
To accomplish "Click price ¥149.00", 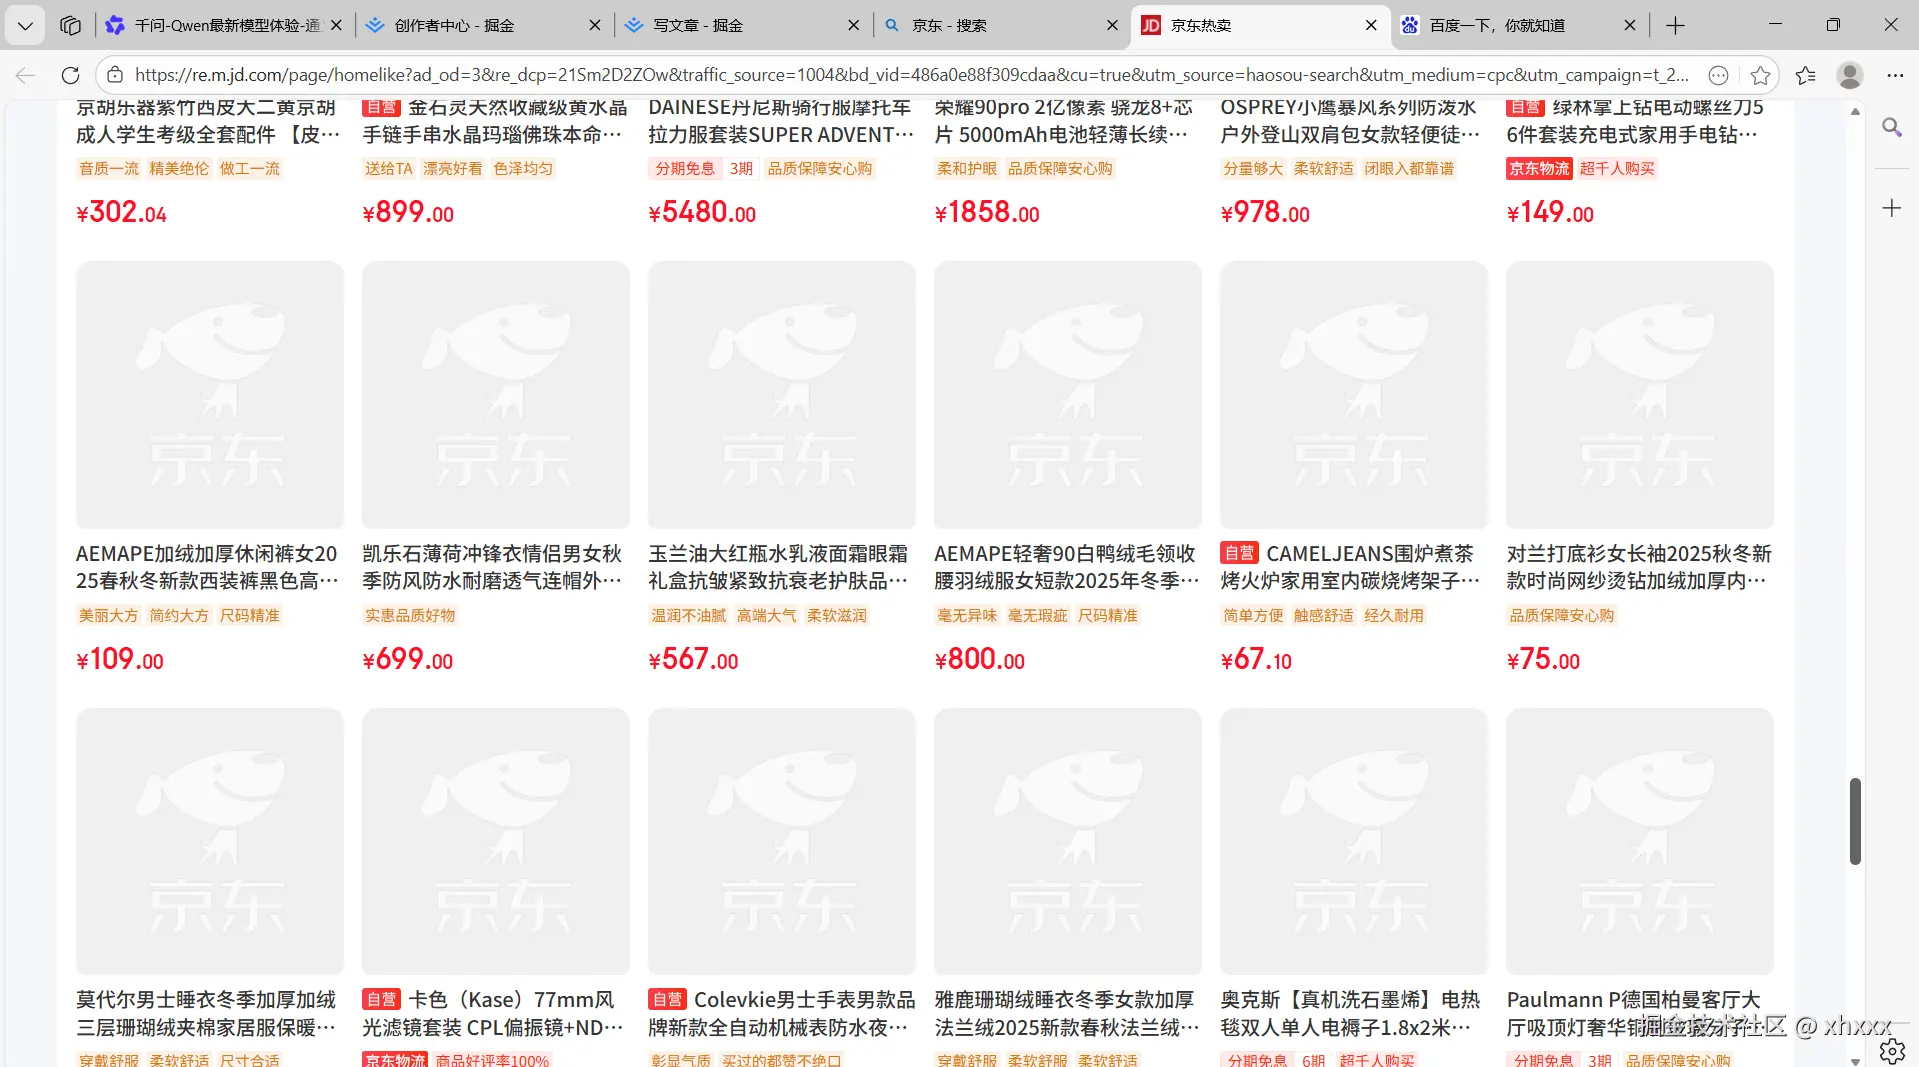I will [x=1550, y=212].
